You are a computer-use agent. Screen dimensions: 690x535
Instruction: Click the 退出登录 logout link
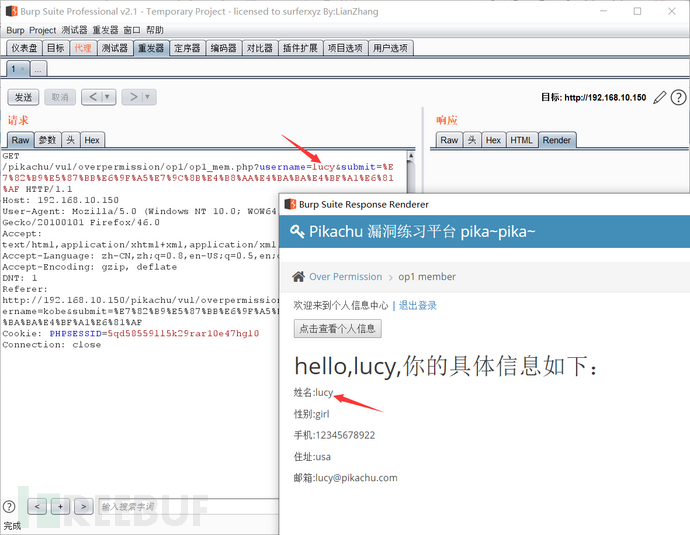point(418,305)
